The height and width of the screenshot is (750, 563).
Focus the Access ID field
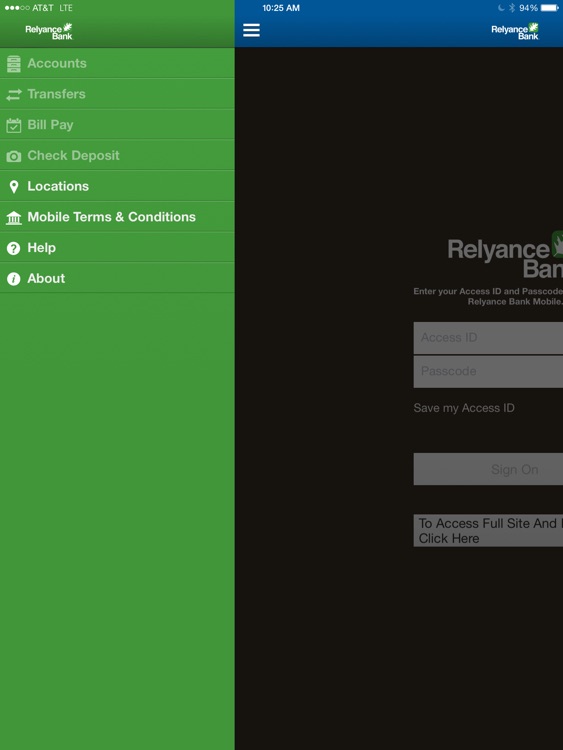pyautogui.click(x=488, y=338)
